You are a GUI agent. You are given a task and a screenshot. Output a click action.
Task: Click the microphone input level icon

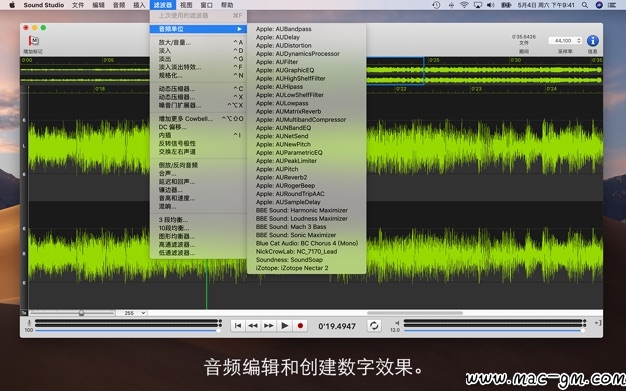(x=29, y=323)
